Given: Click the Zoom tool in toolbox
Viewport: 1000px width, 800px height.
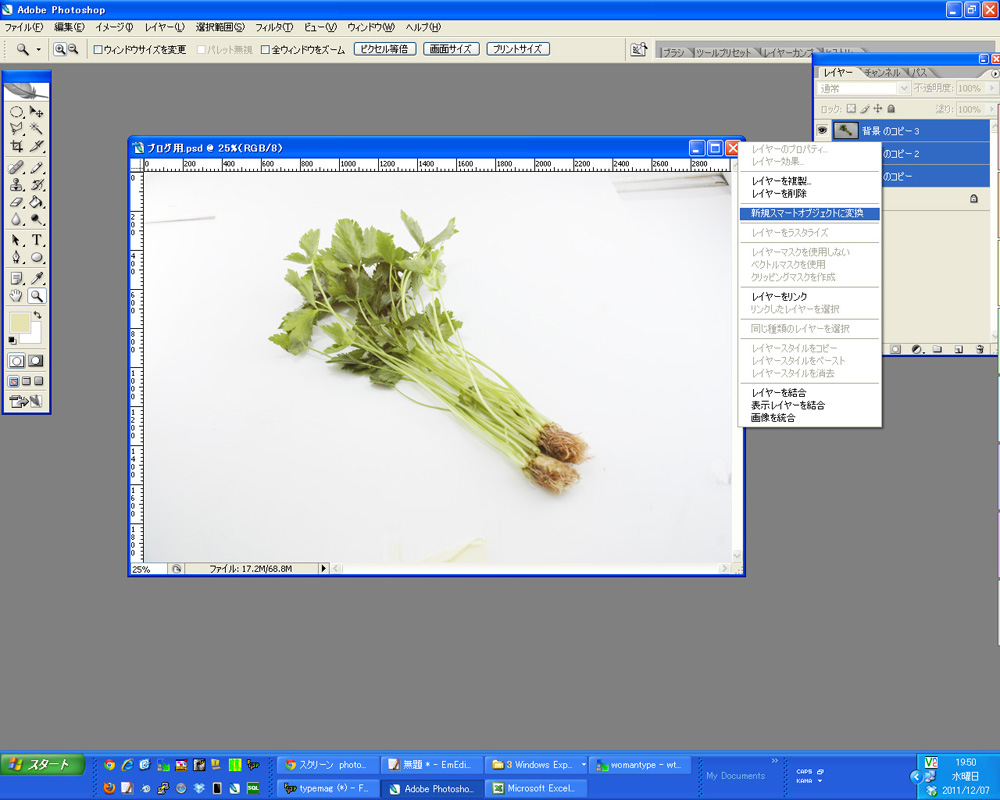Looking at the screenshot, I should (36, 296).
